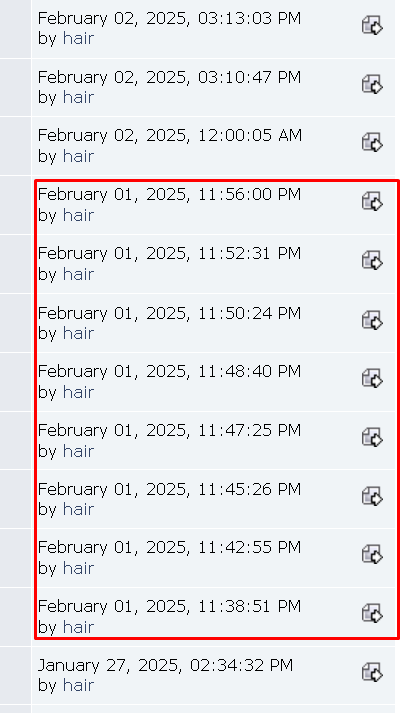
Task: Select hair username under 11:50:24 PM post
Action: 78,333
